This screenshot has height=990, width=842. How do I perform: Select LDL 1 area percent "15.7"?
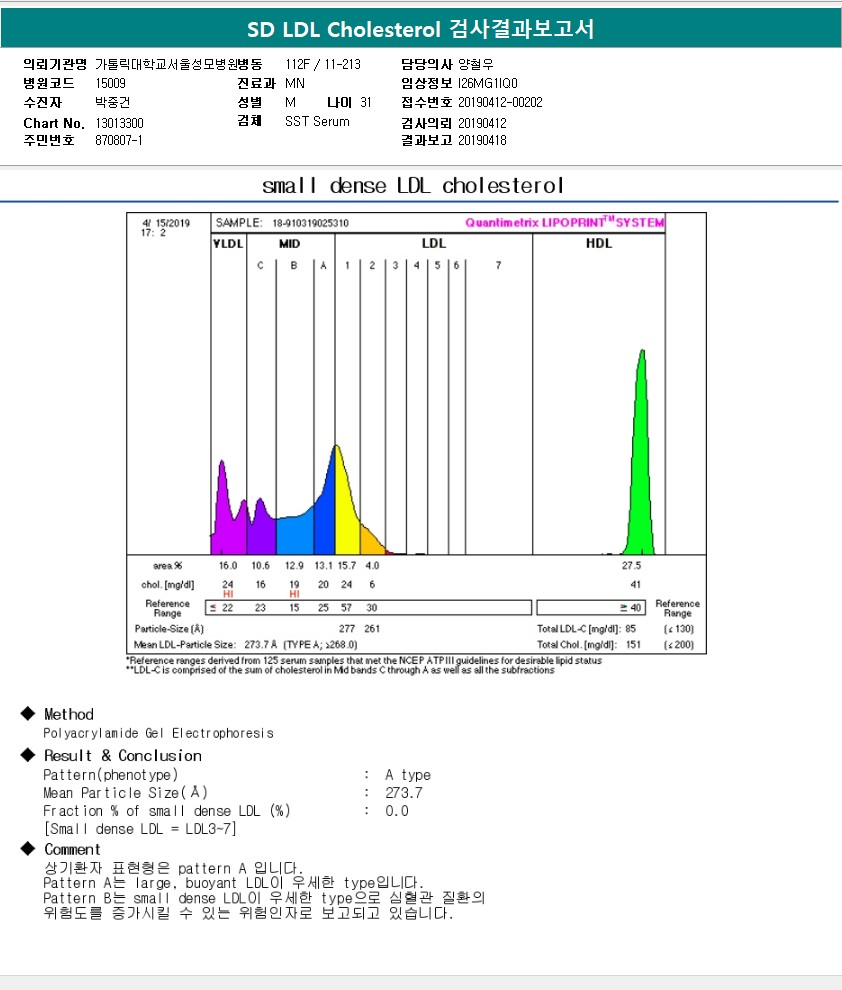347,566
